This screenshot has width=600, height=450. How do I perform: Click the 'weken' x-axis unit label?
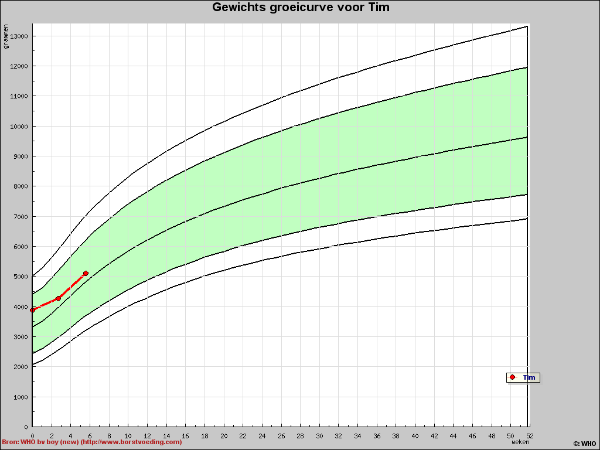click(x=520, y=442)
